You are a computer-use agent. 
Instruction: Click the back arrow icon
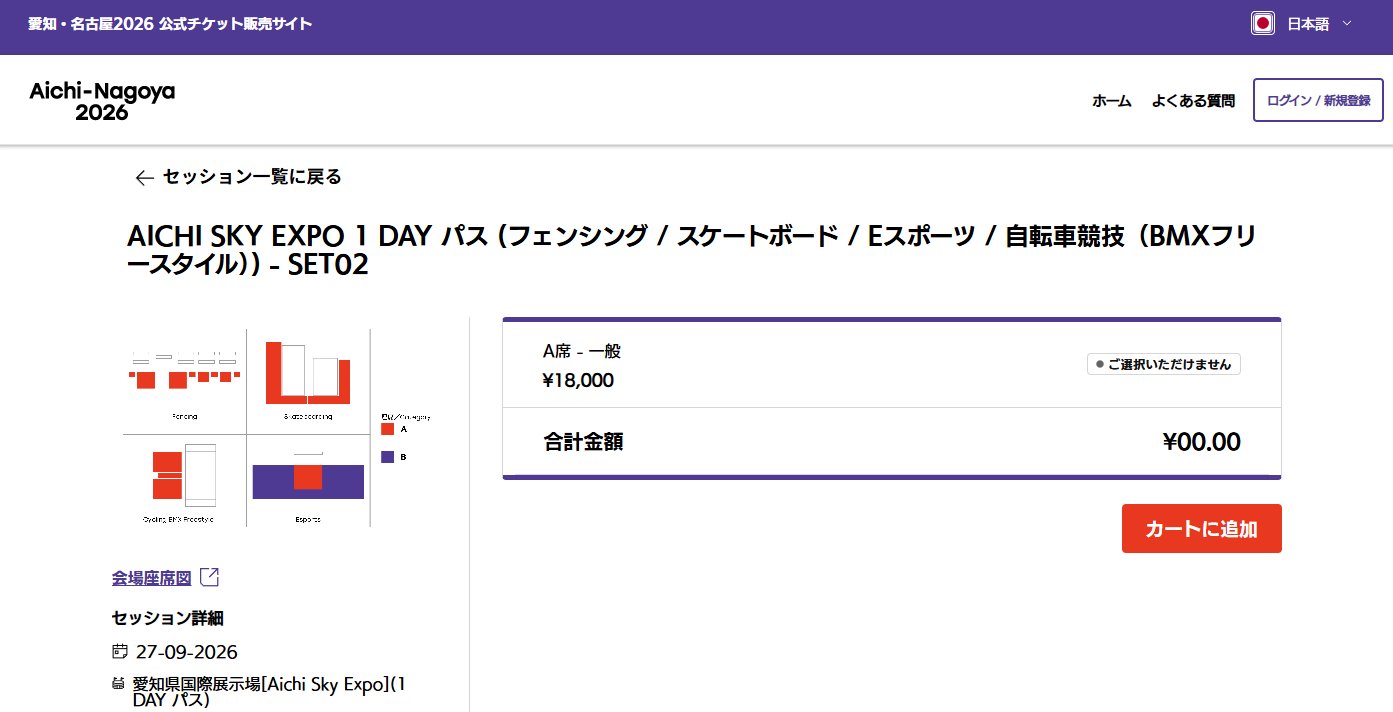click(x=144, y=178)
